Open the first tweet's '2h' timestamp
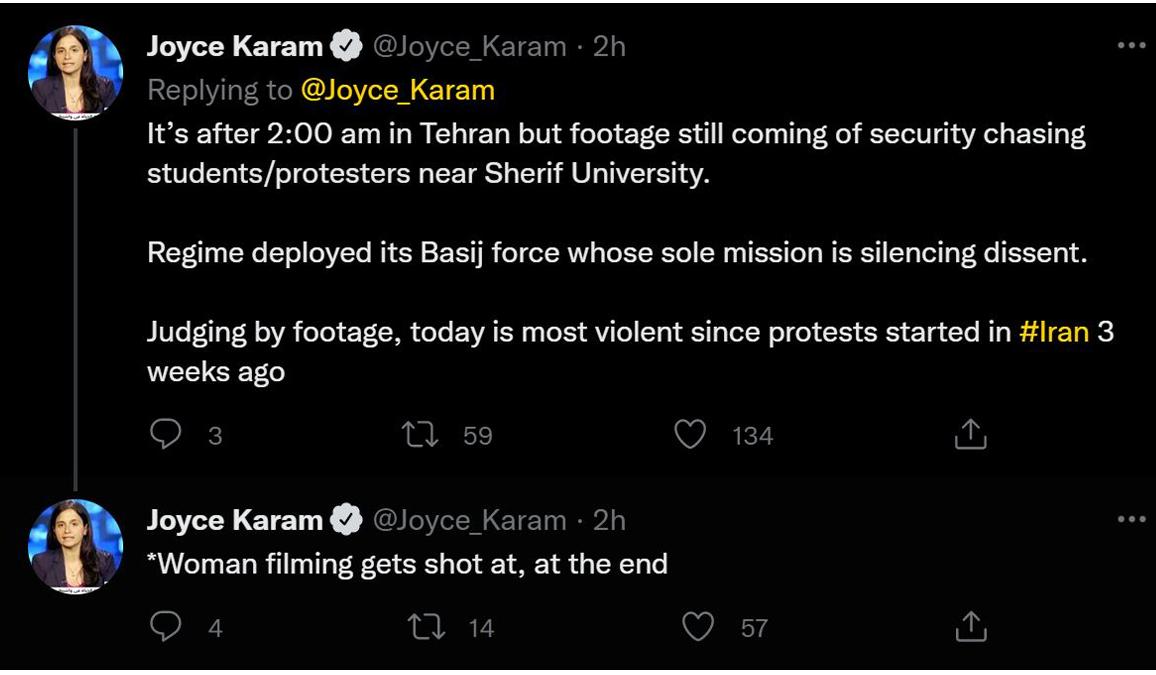Screen dimensions: 1156x675 pyautogui.click(x=610, y=46)
